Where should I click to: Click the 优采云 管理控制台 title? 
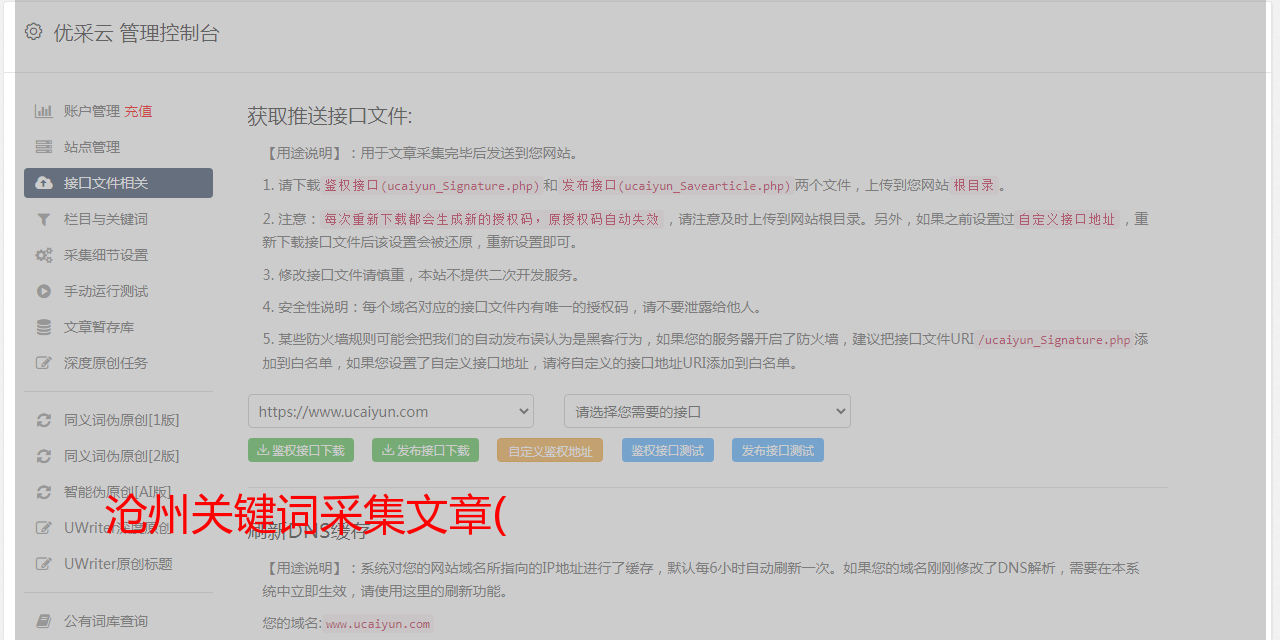136,33
